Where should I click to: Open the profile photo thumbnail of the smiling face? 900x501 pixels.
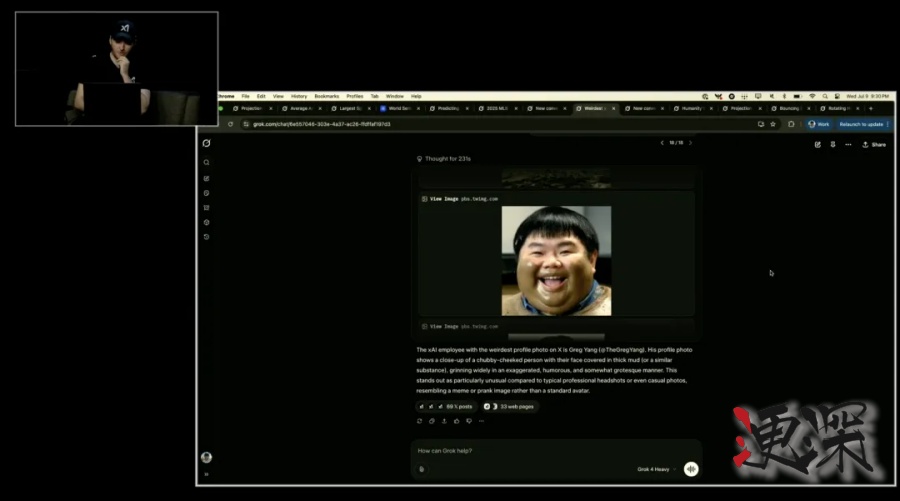[556, 261]
